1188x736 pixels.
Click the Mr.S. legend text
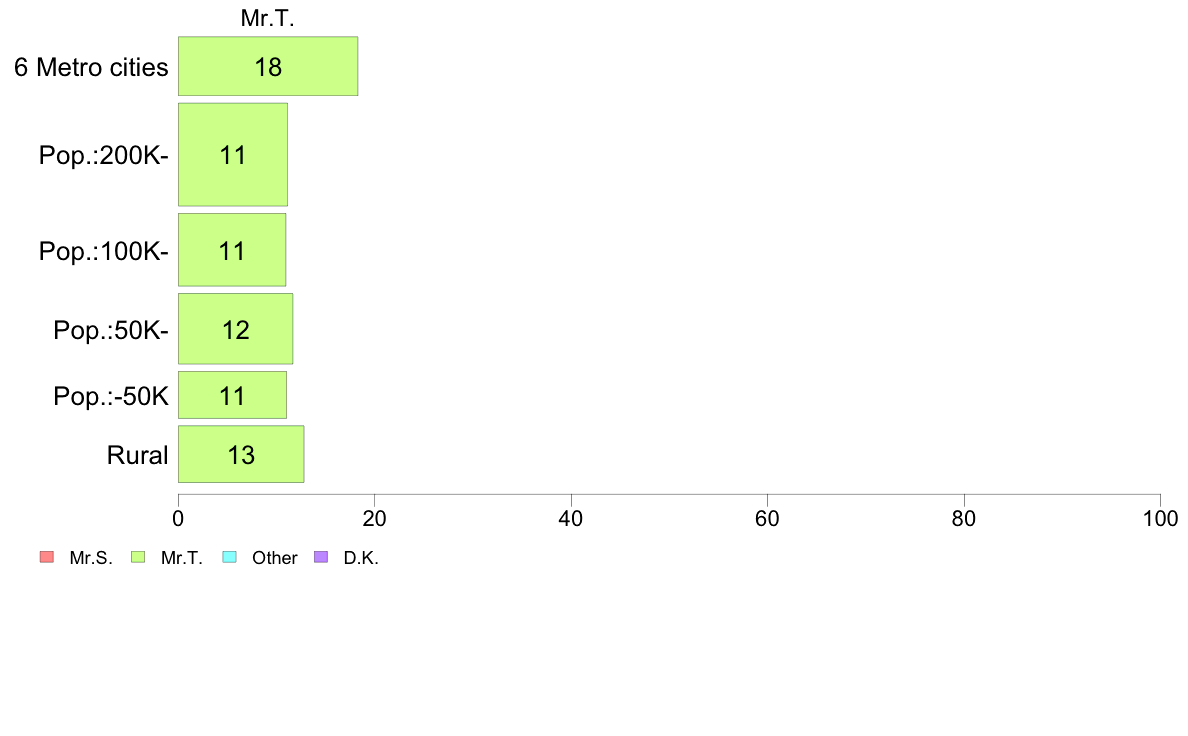(91, 558)
